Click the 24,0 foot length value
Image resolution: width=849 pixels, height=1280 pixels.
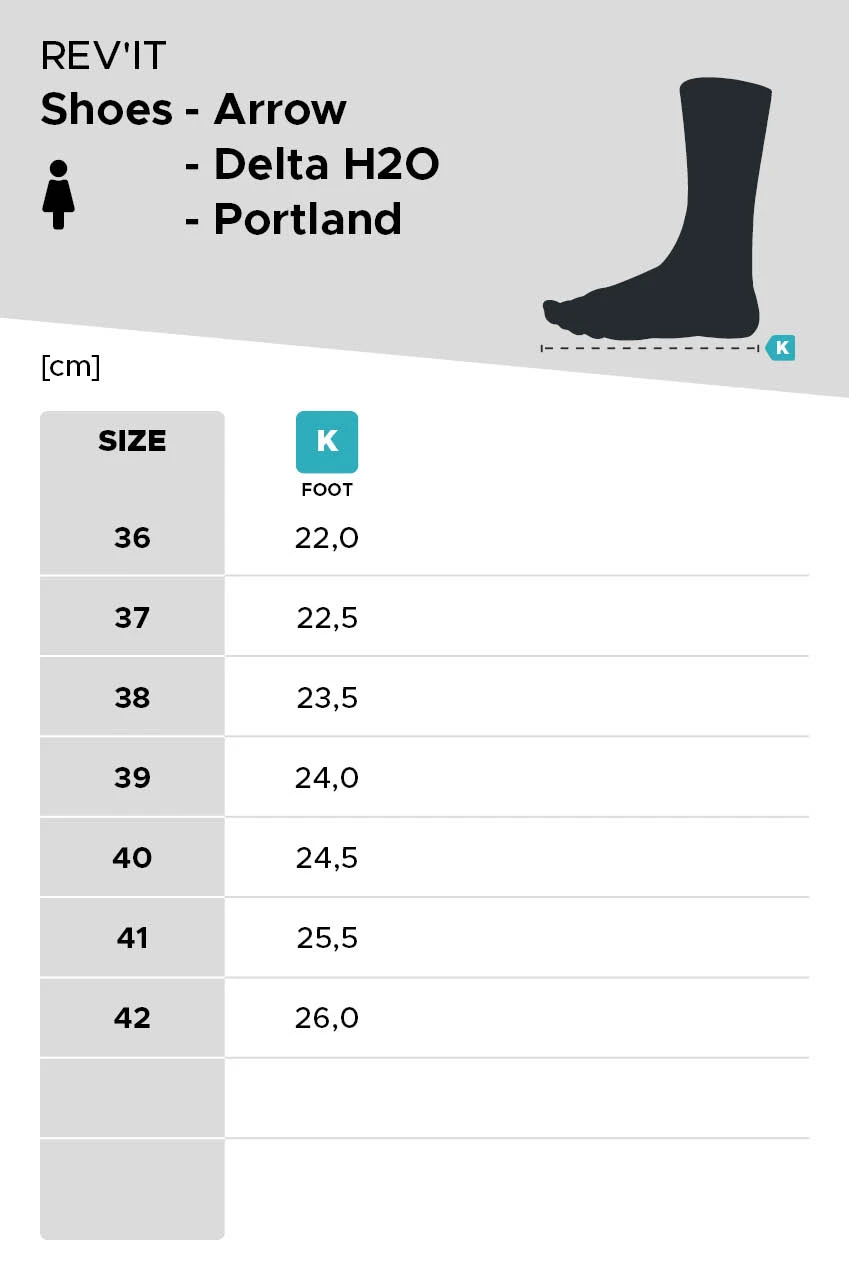pos(327,778)
